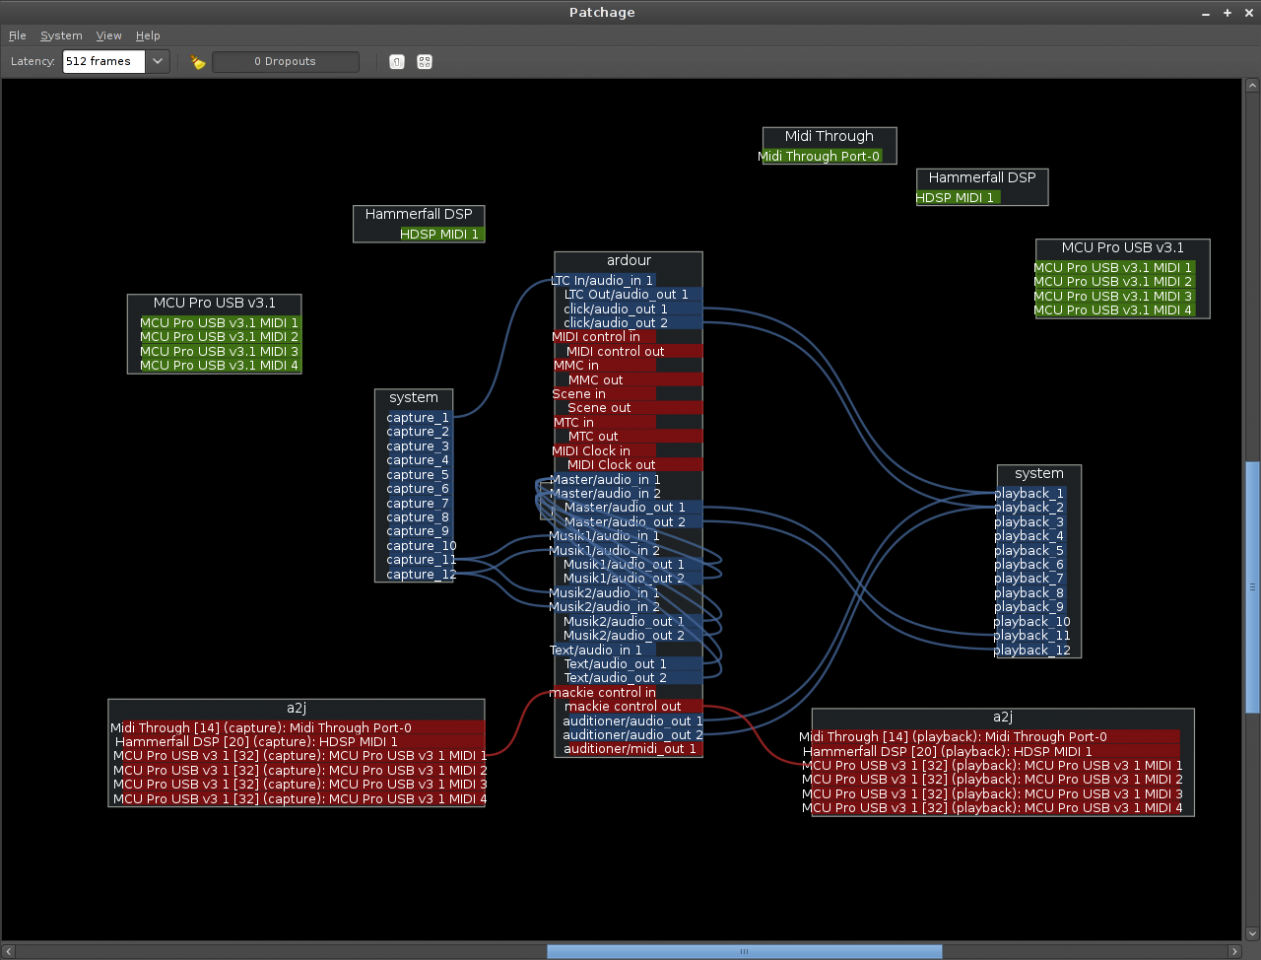Click the system playback_6 port
Image resolution: width=1261 pixels, height=960 pixels.
[x=1029, y=565]
